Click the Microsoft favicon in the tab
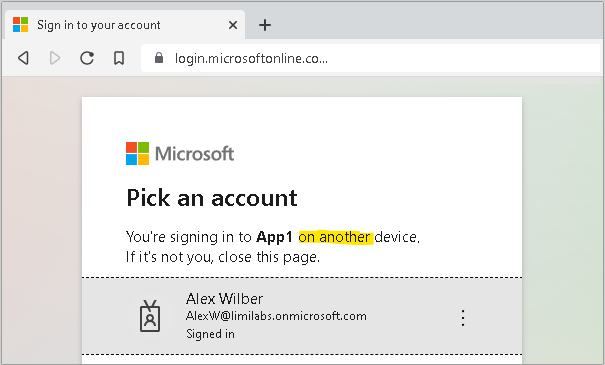The image size is (605, 365). pos(20,25)
